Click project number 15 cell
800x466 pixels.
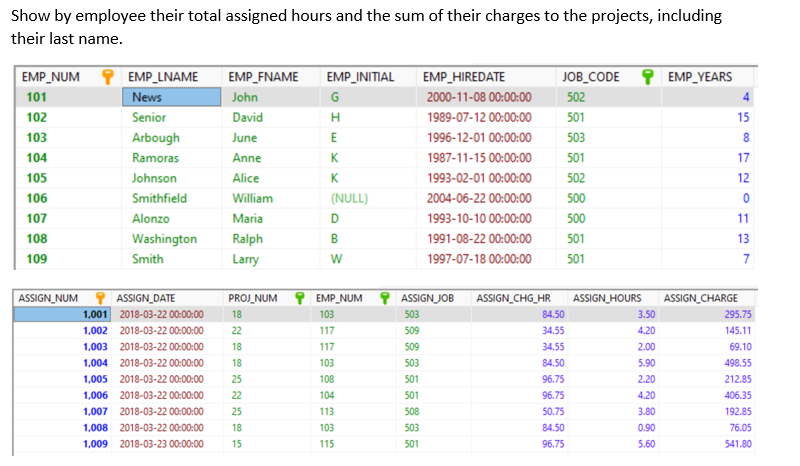tap(267, 444)
